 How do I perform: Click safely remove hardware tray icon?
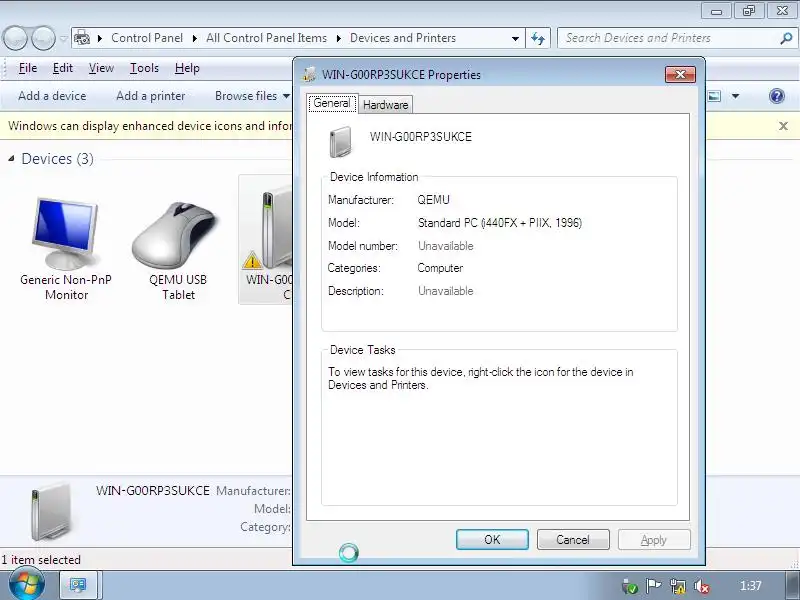(x=630, y=586)
